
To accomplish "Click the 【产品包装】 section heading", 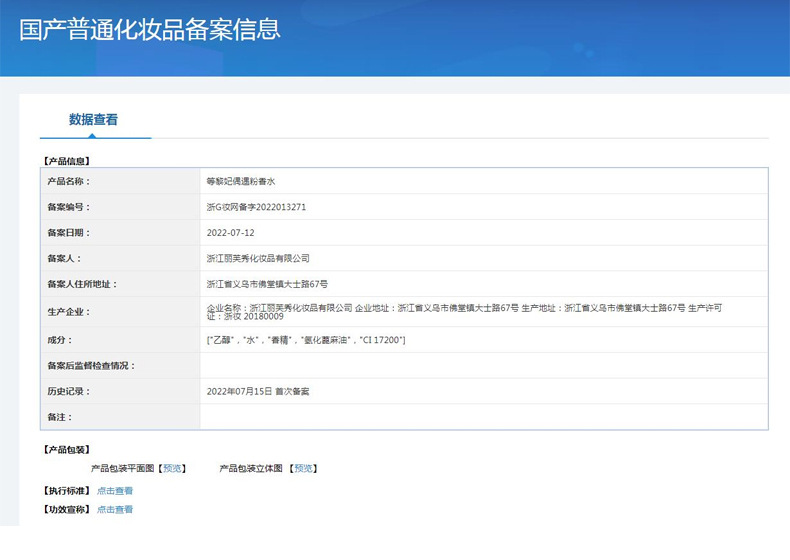I will coord(67,450).
